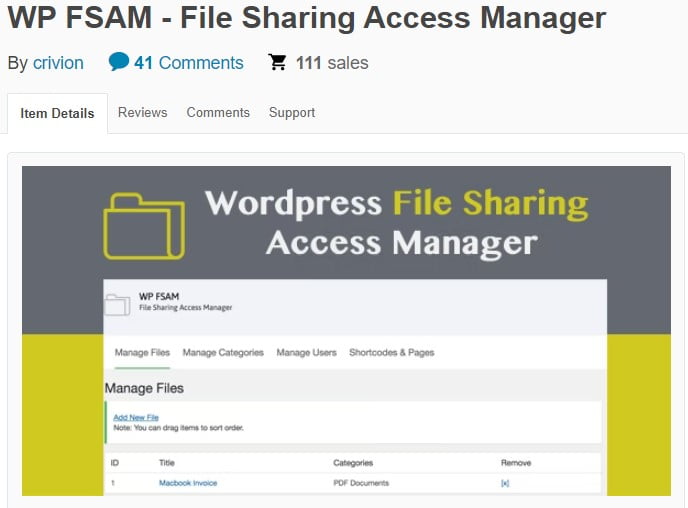Click the drag items sort order note
Screen dimensions: 688x508
pyautogui.click(x=179, y=428)
